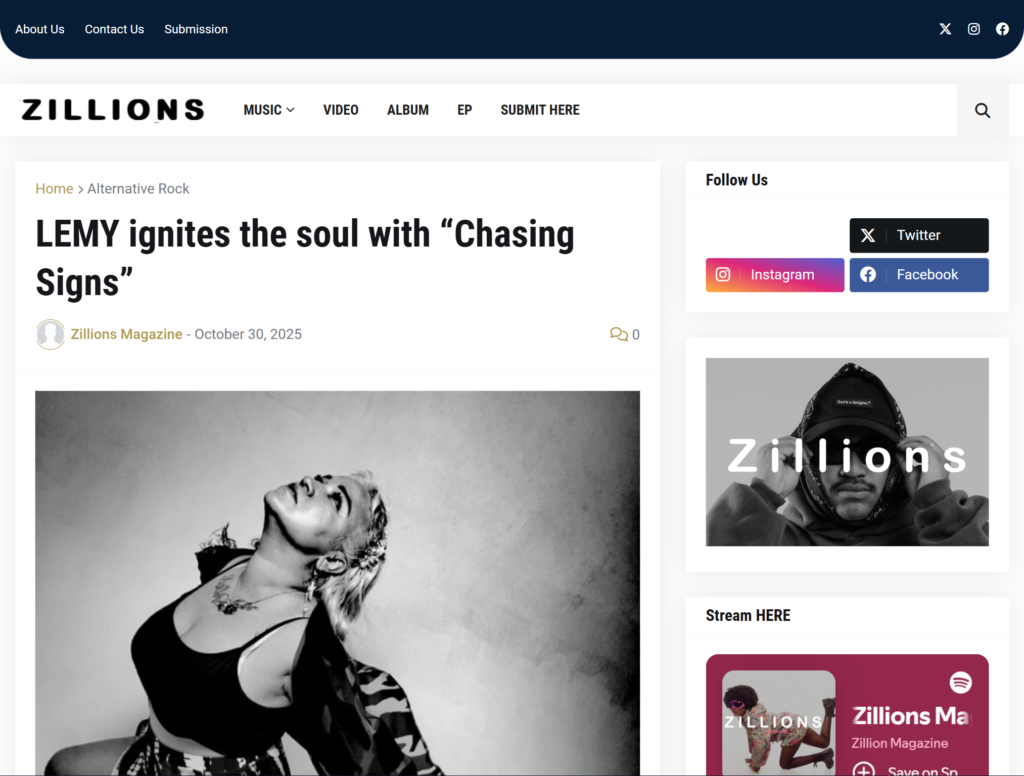Go to Home breadcrumb link

[54, 189]
